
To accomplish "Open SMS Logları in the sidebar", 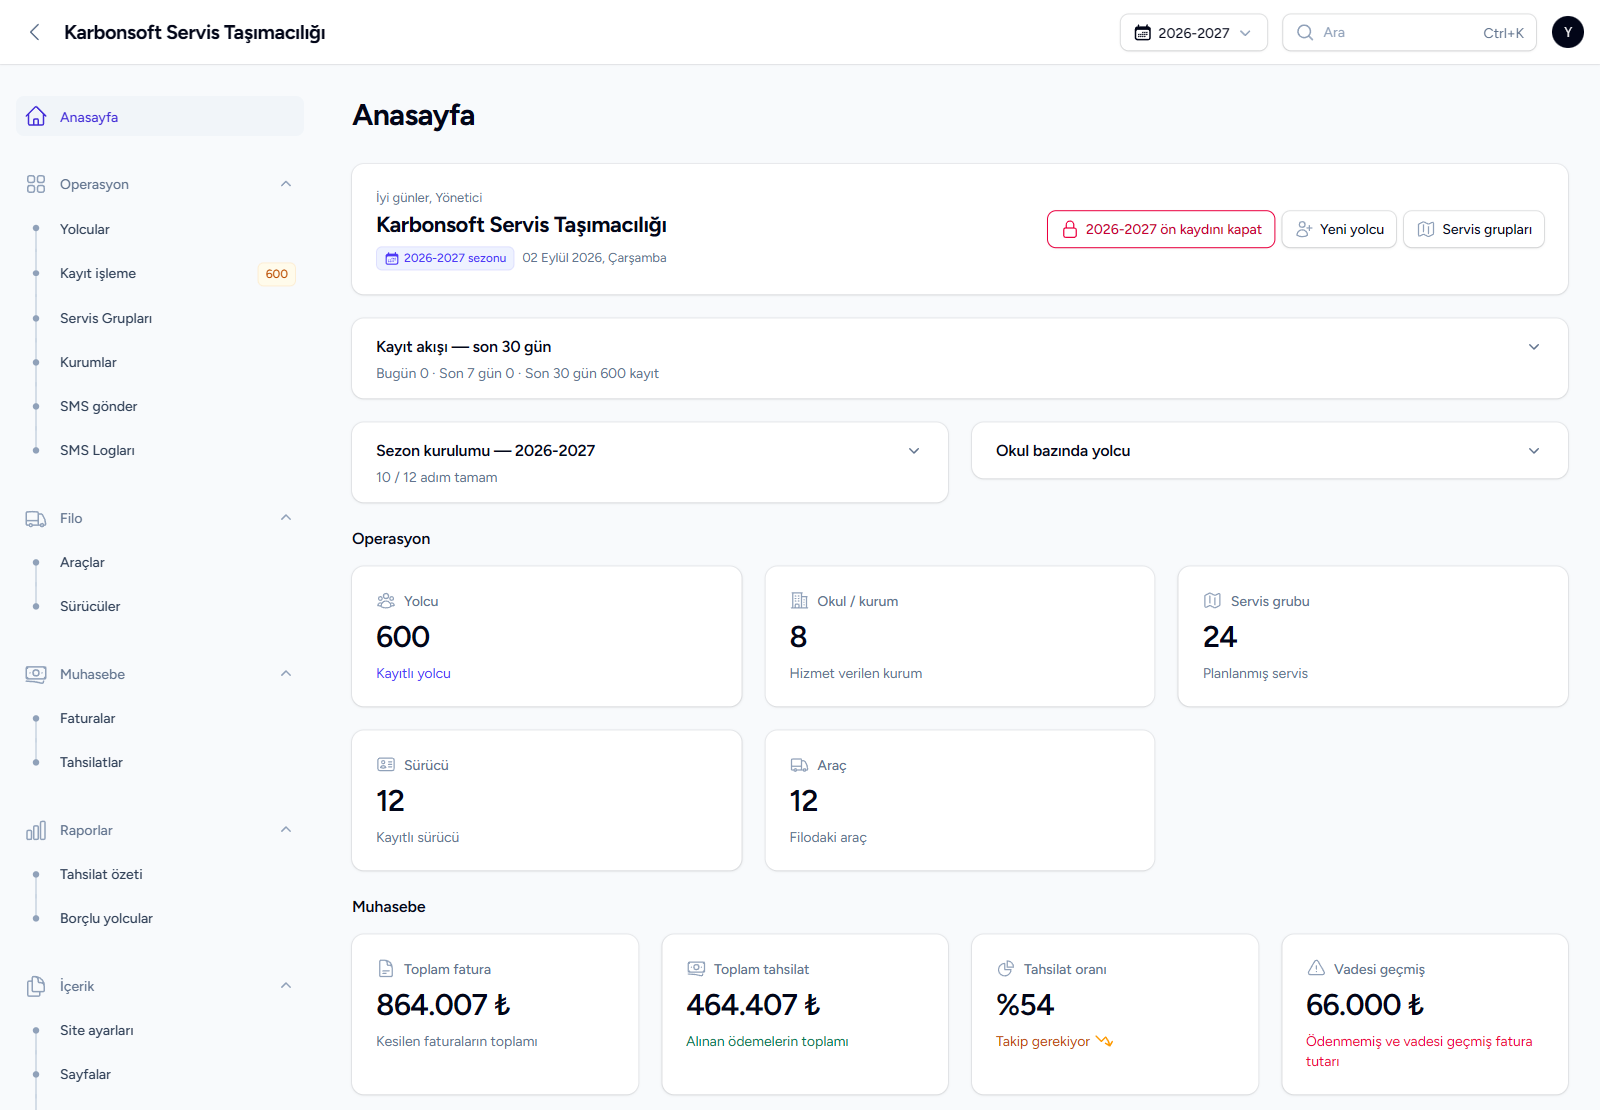I will coord(160,450).
